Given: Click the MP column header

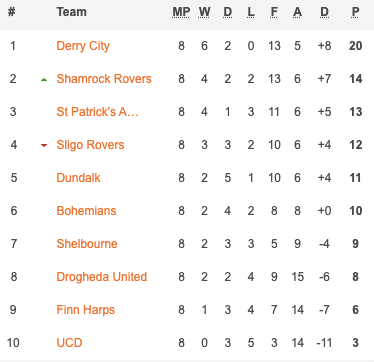Looking at the screenshot, I should (181, 12).
